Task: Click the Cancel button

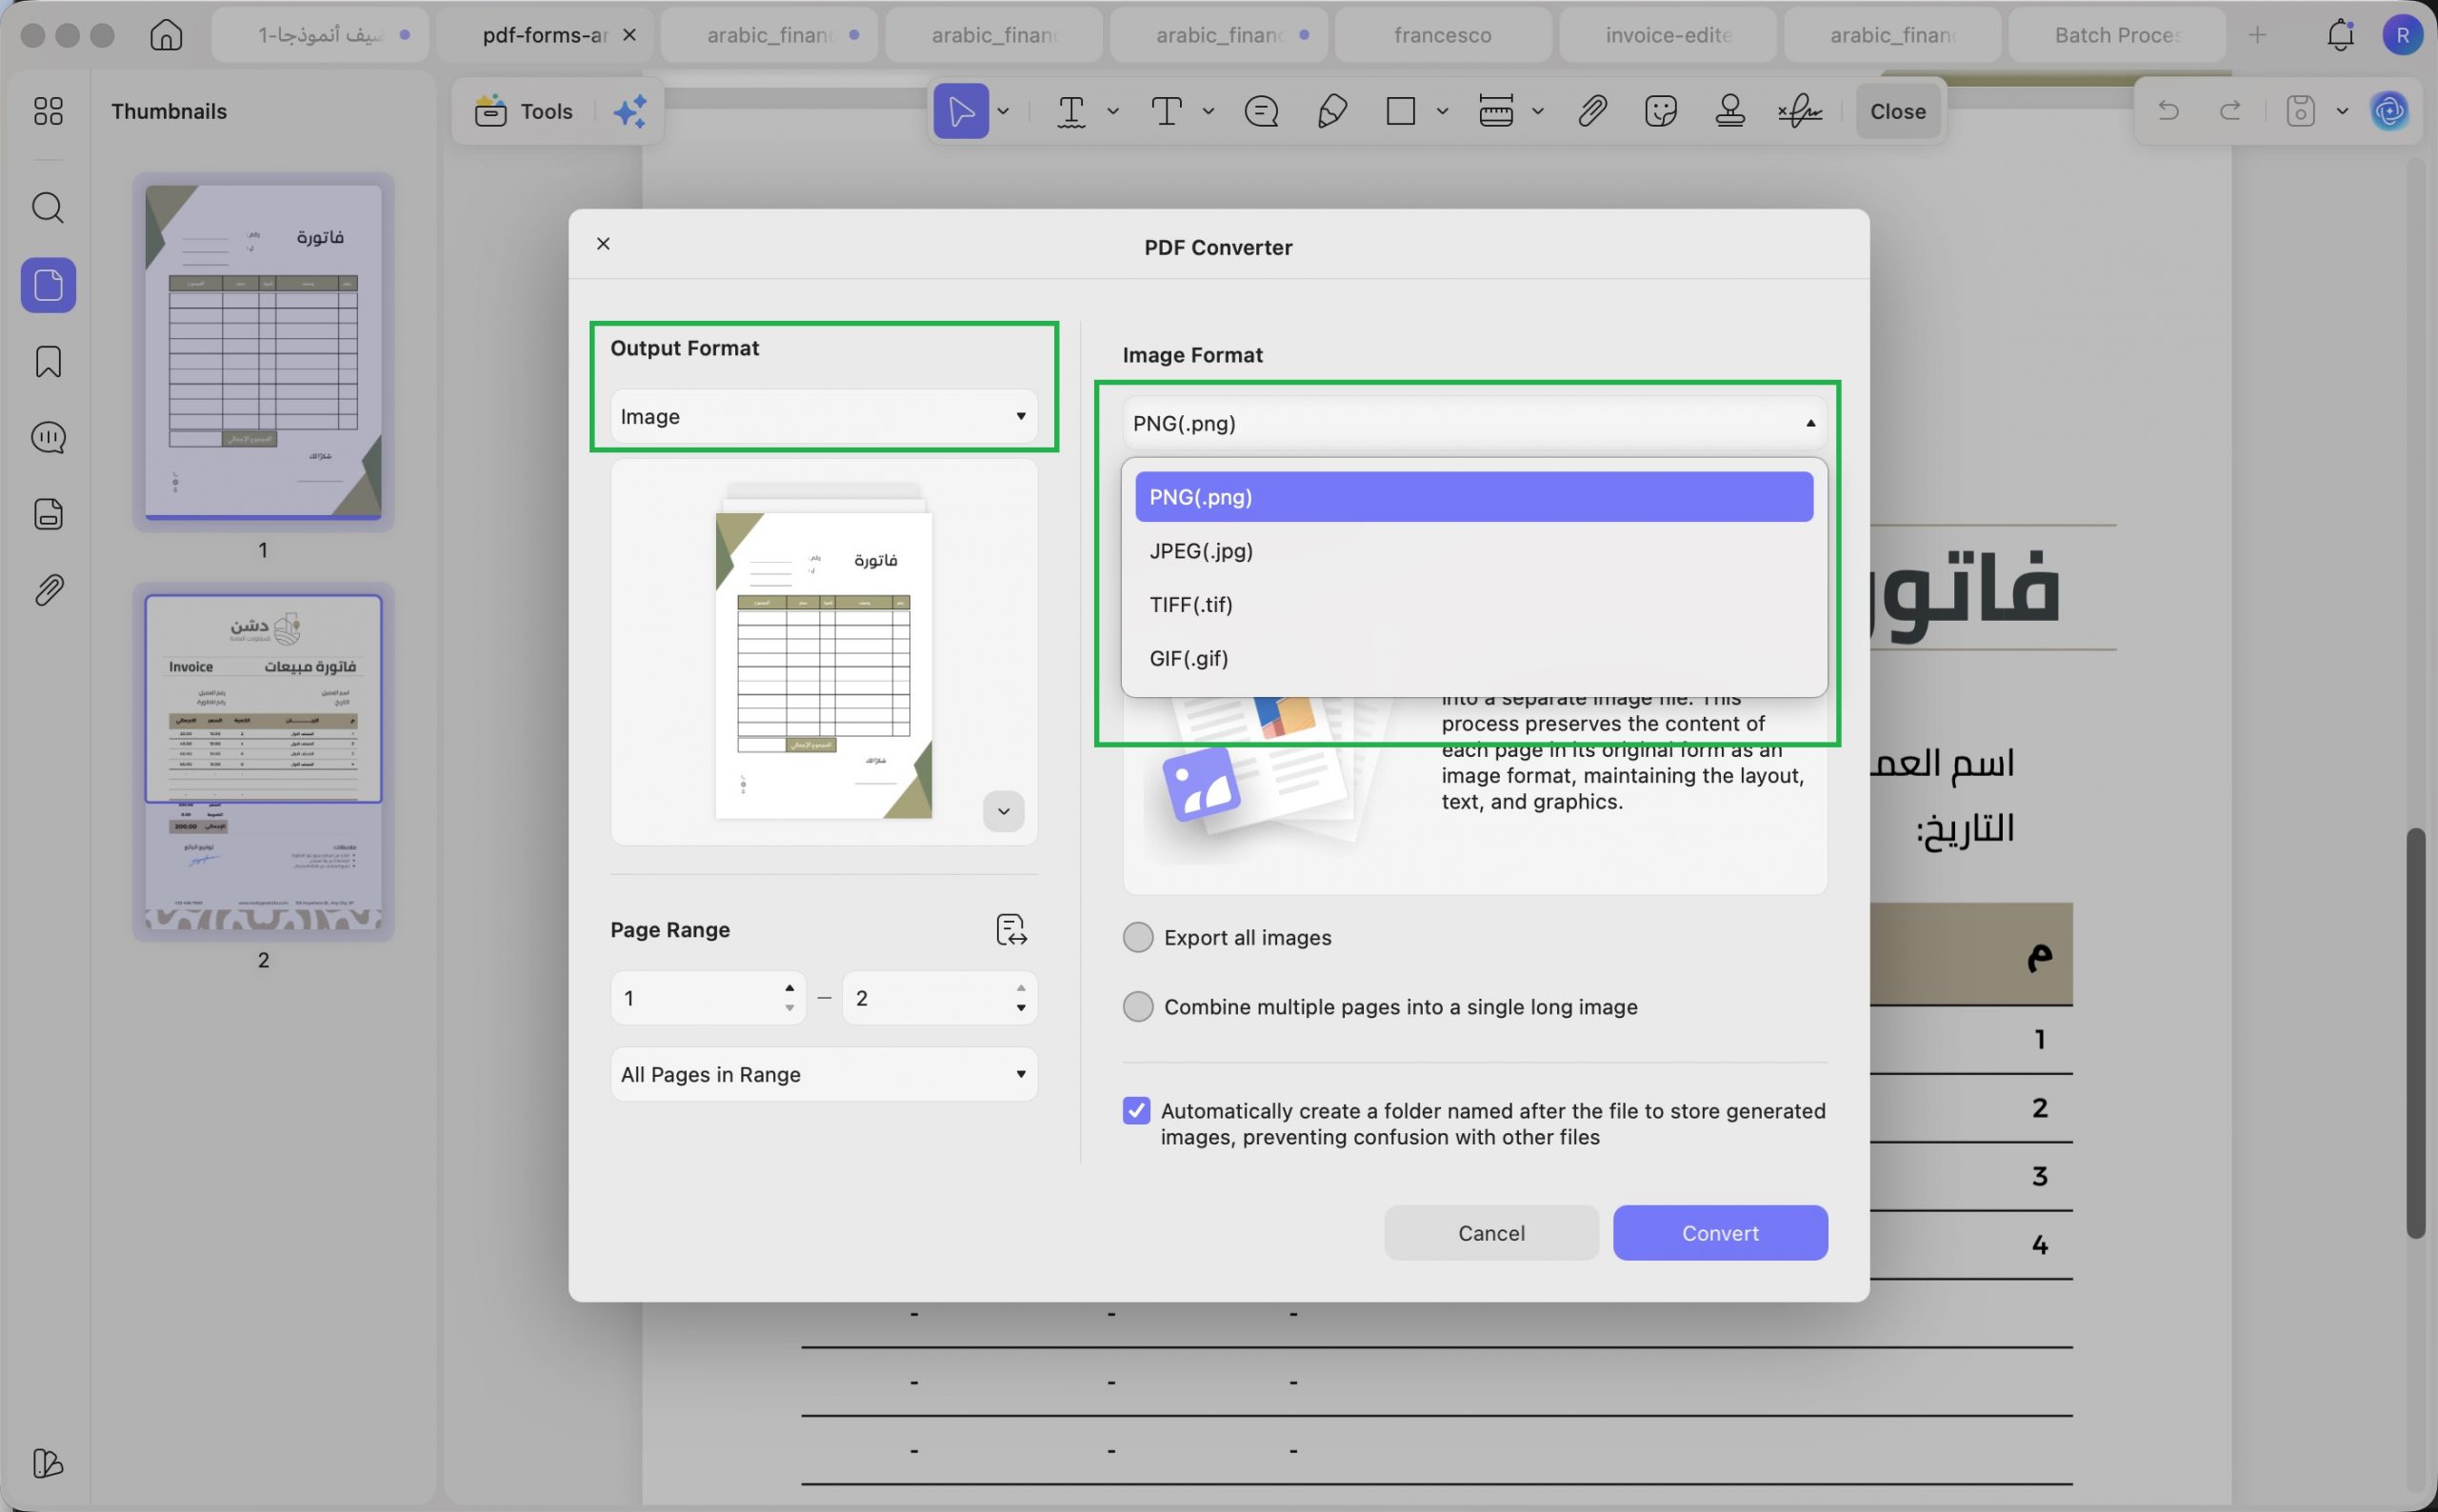Action: 1491,1233
